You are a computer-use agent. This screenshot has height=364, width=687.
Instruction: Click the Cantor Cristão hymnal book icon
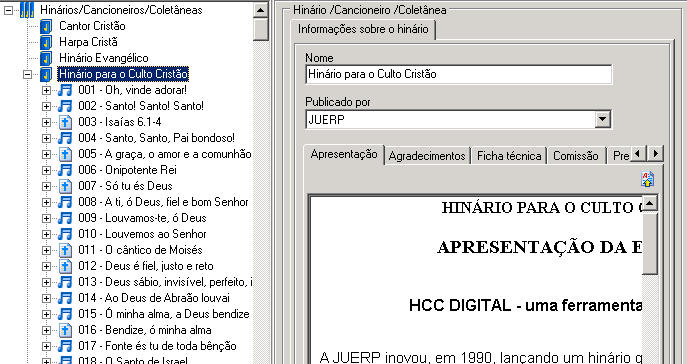pos(46,26)
